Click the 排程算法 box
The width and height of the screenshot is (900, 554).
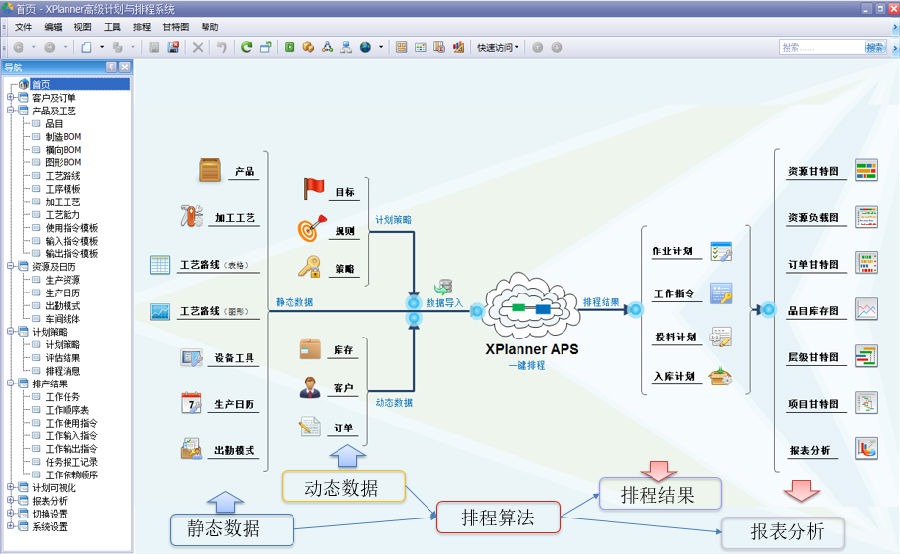(x=497, y=517)
